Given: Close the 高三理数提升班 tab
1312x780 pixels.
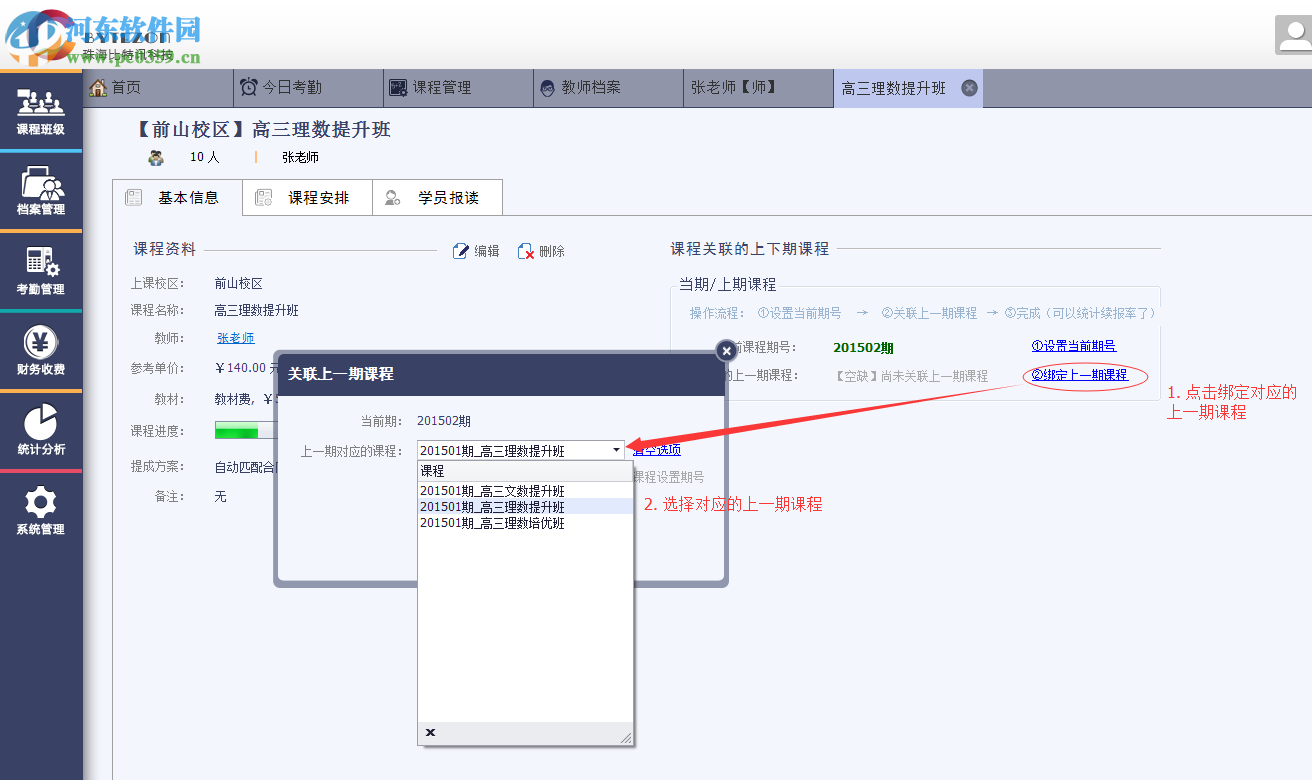Looking at the screenshot, I should (969, 88).
